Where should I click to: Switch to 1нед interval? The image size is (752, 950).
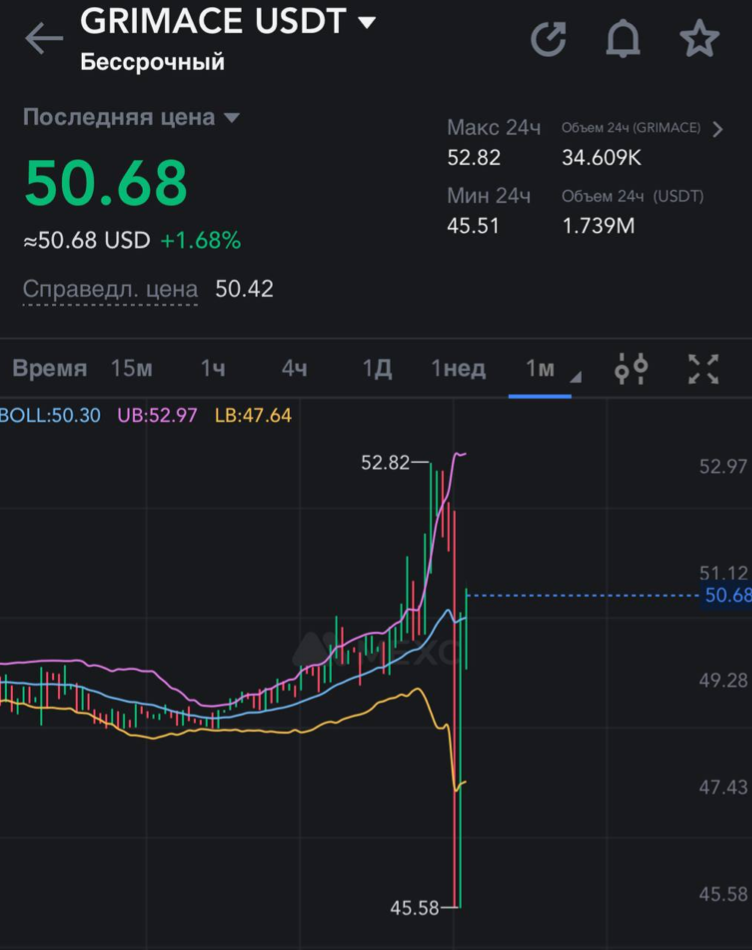pos(458,368)
